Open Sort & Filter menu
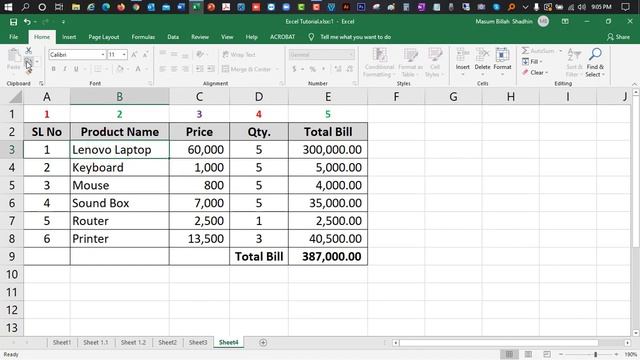 point(574,62)
